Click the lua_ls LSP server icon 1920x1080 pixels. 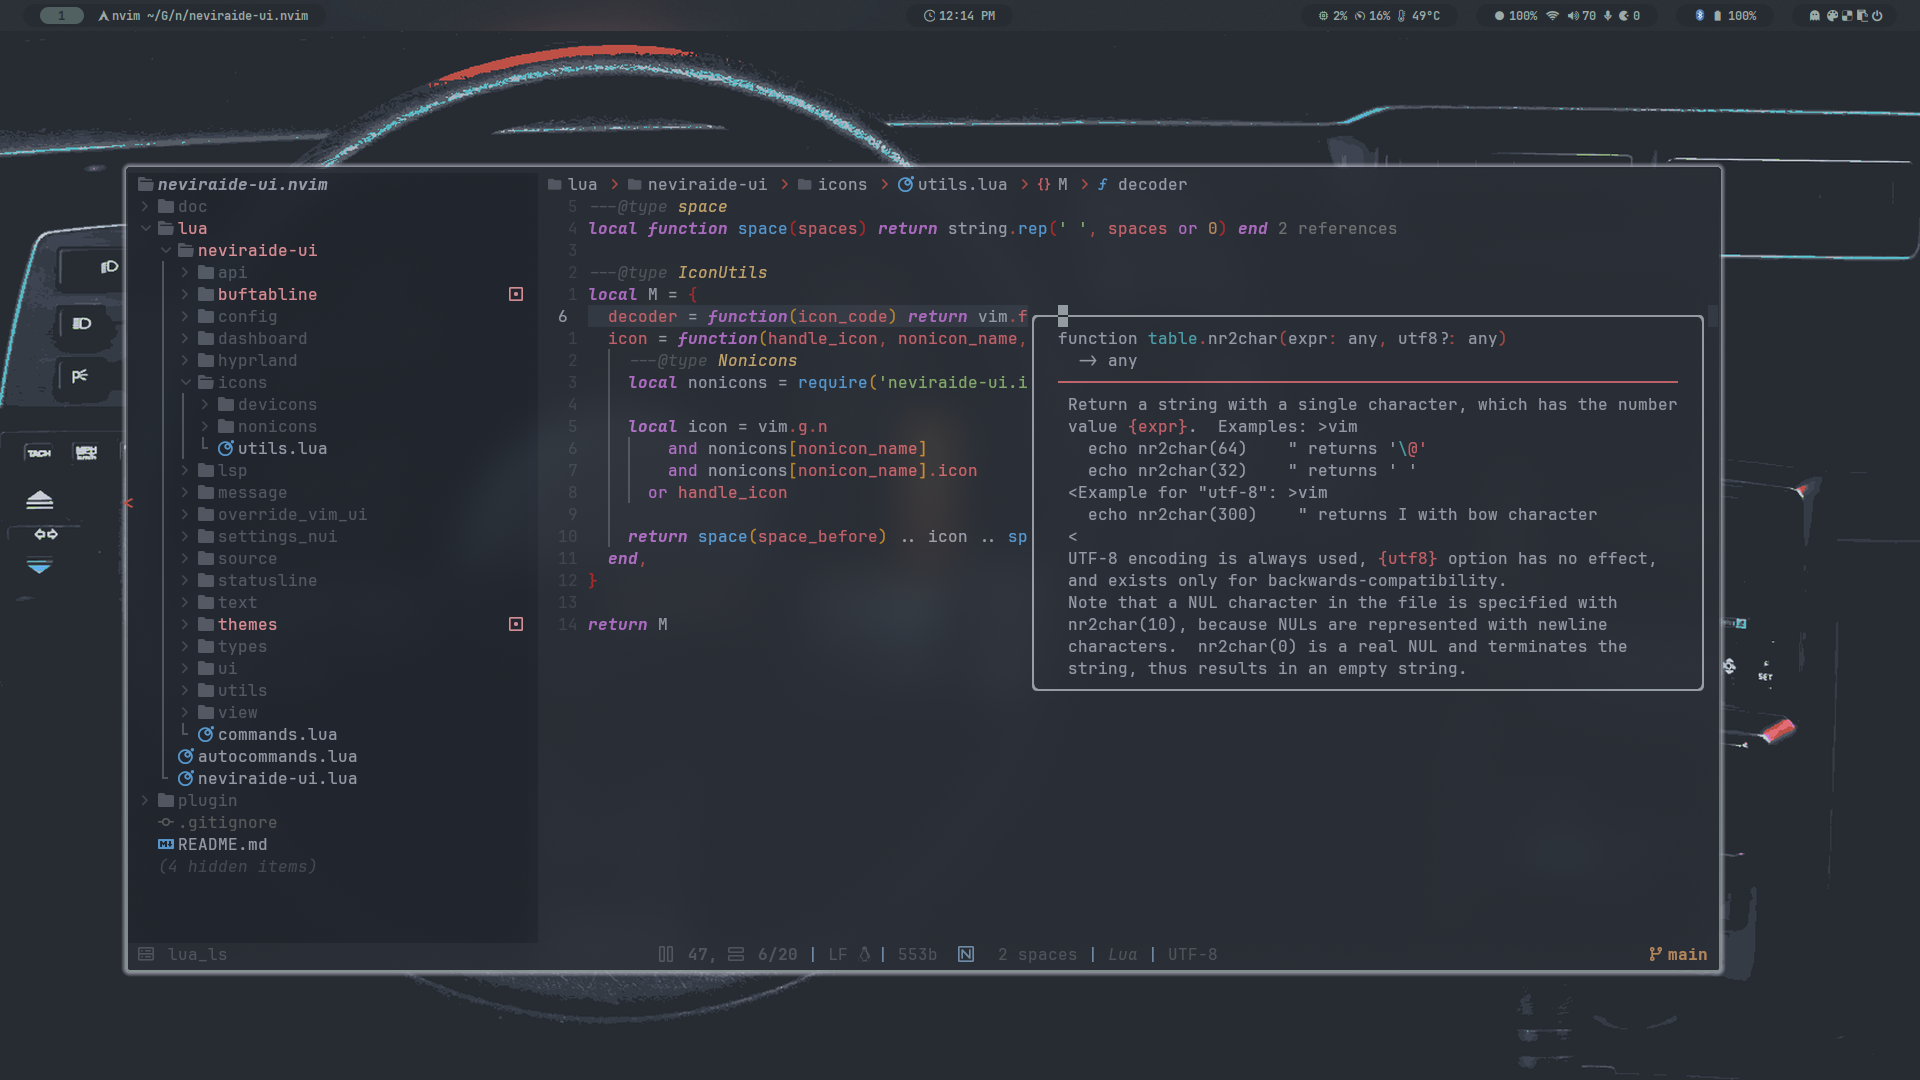[x=146, y=954]
